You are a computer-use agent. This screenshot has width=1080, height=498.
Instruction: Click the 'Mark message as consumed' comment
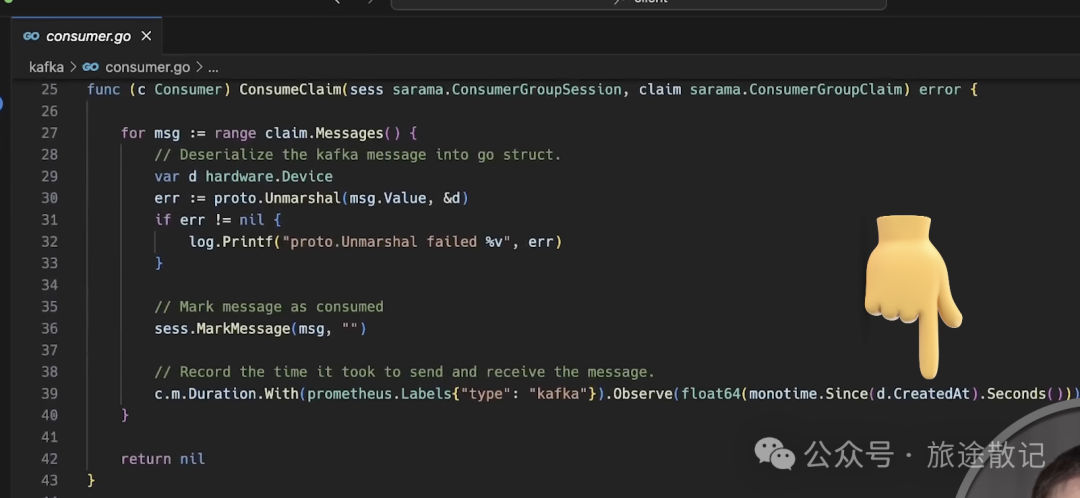[x=269, y=307]
